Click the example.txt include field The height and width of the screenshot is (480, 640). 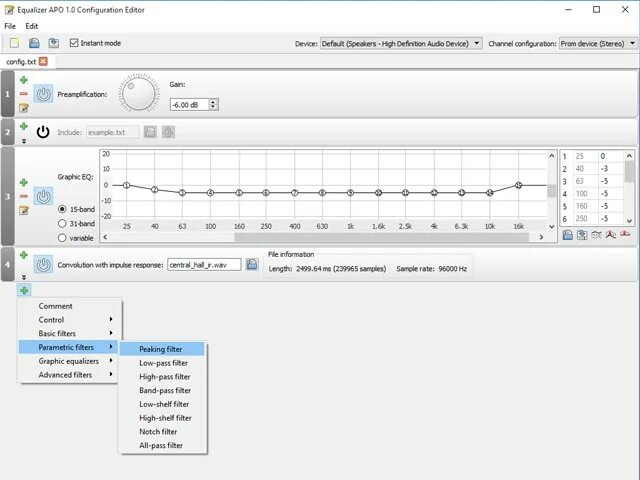click(113, 132)
